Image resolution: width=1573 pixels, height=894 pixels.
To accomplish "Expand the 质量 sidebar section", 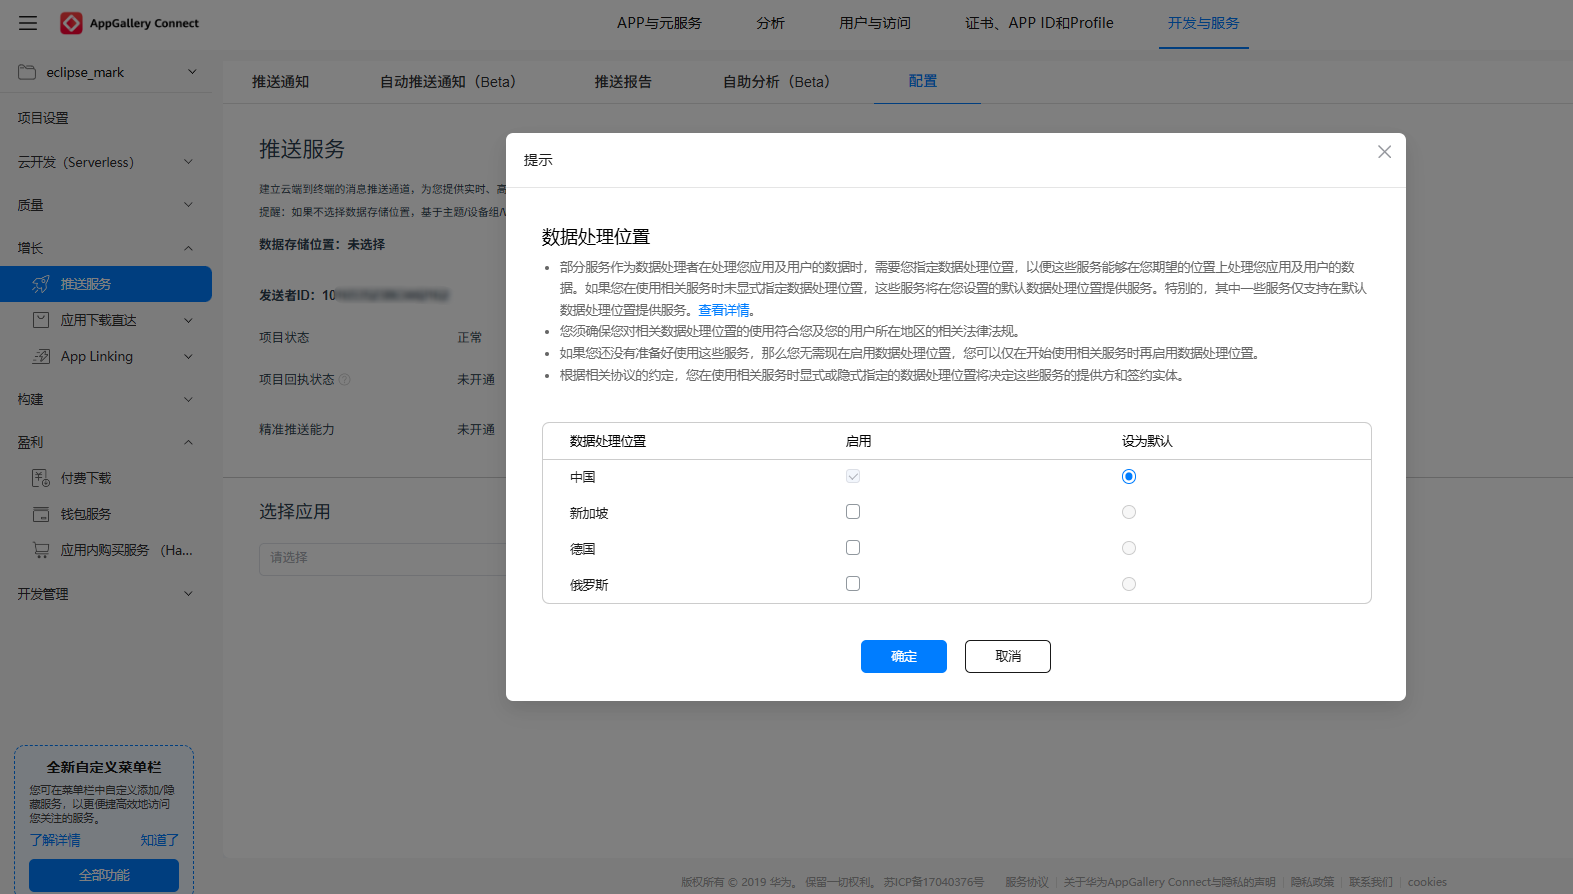I will [x=188, y=205].
